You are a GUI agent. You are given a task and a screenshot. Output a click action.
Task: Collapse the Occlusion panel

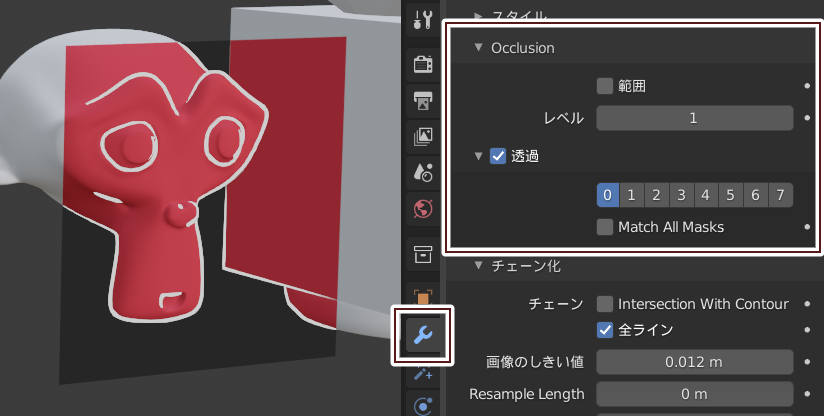[x=478, y=47]
